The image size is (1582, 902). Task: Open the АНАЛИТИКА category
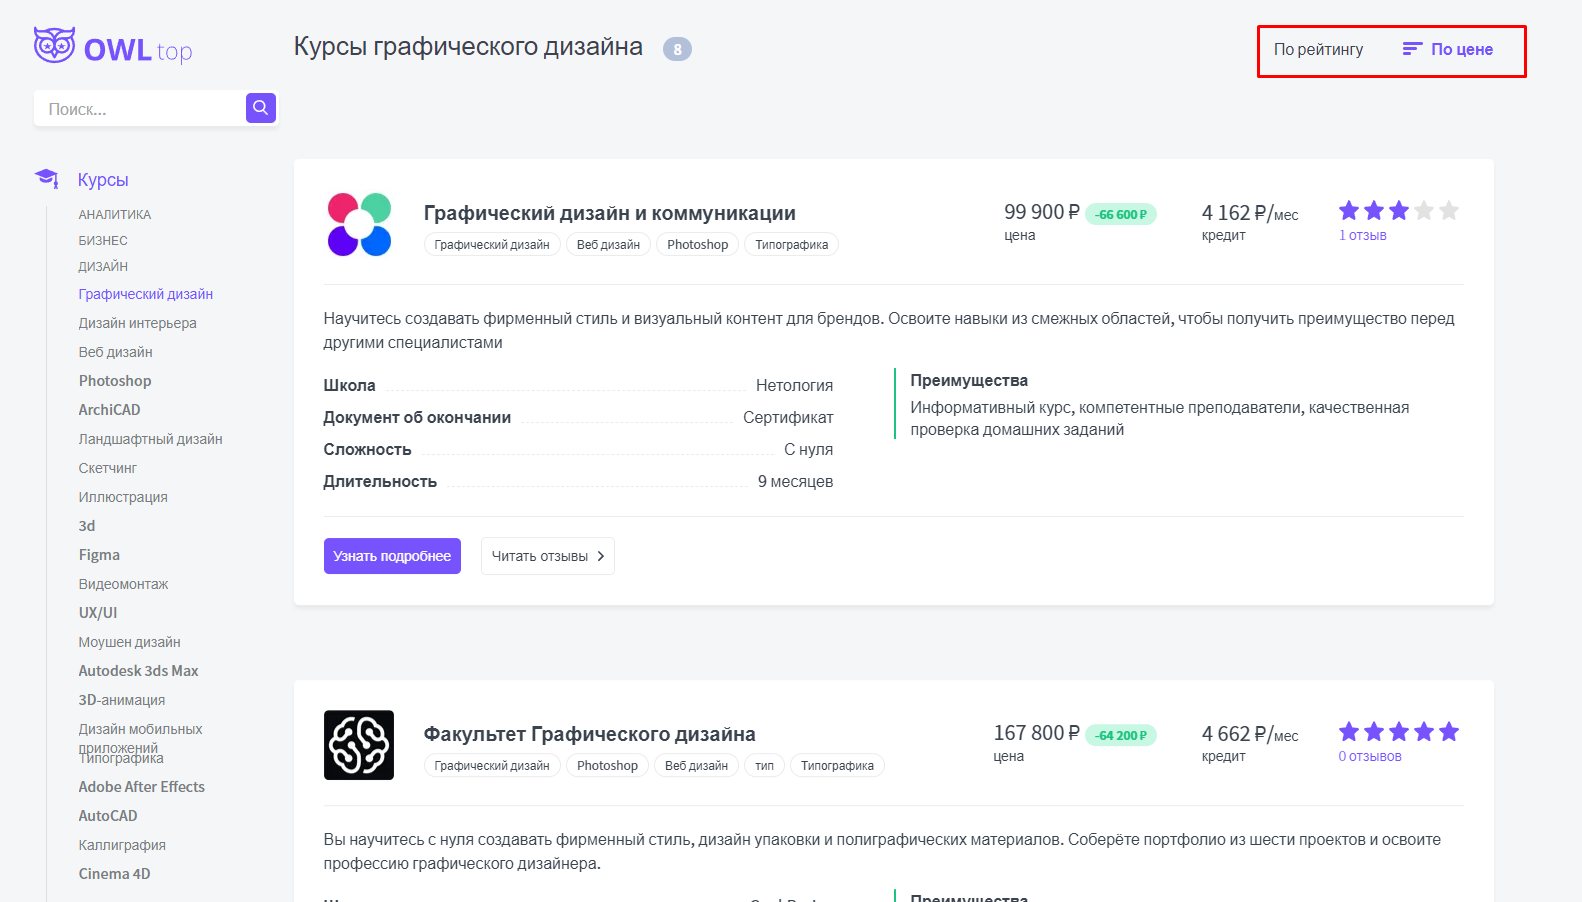coord(115,215)
